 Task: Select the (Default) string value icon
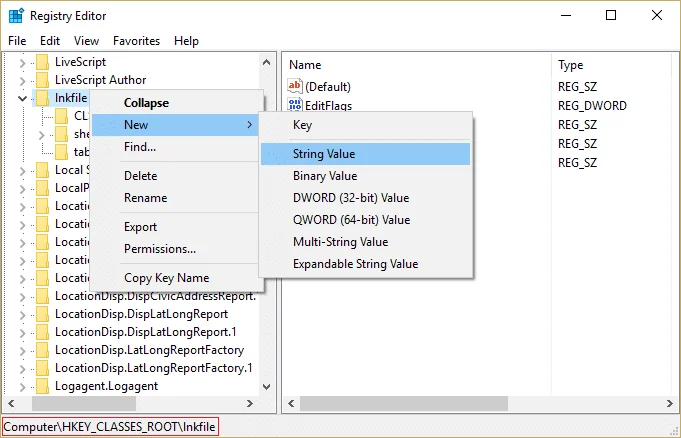click(x=295, y=86)
